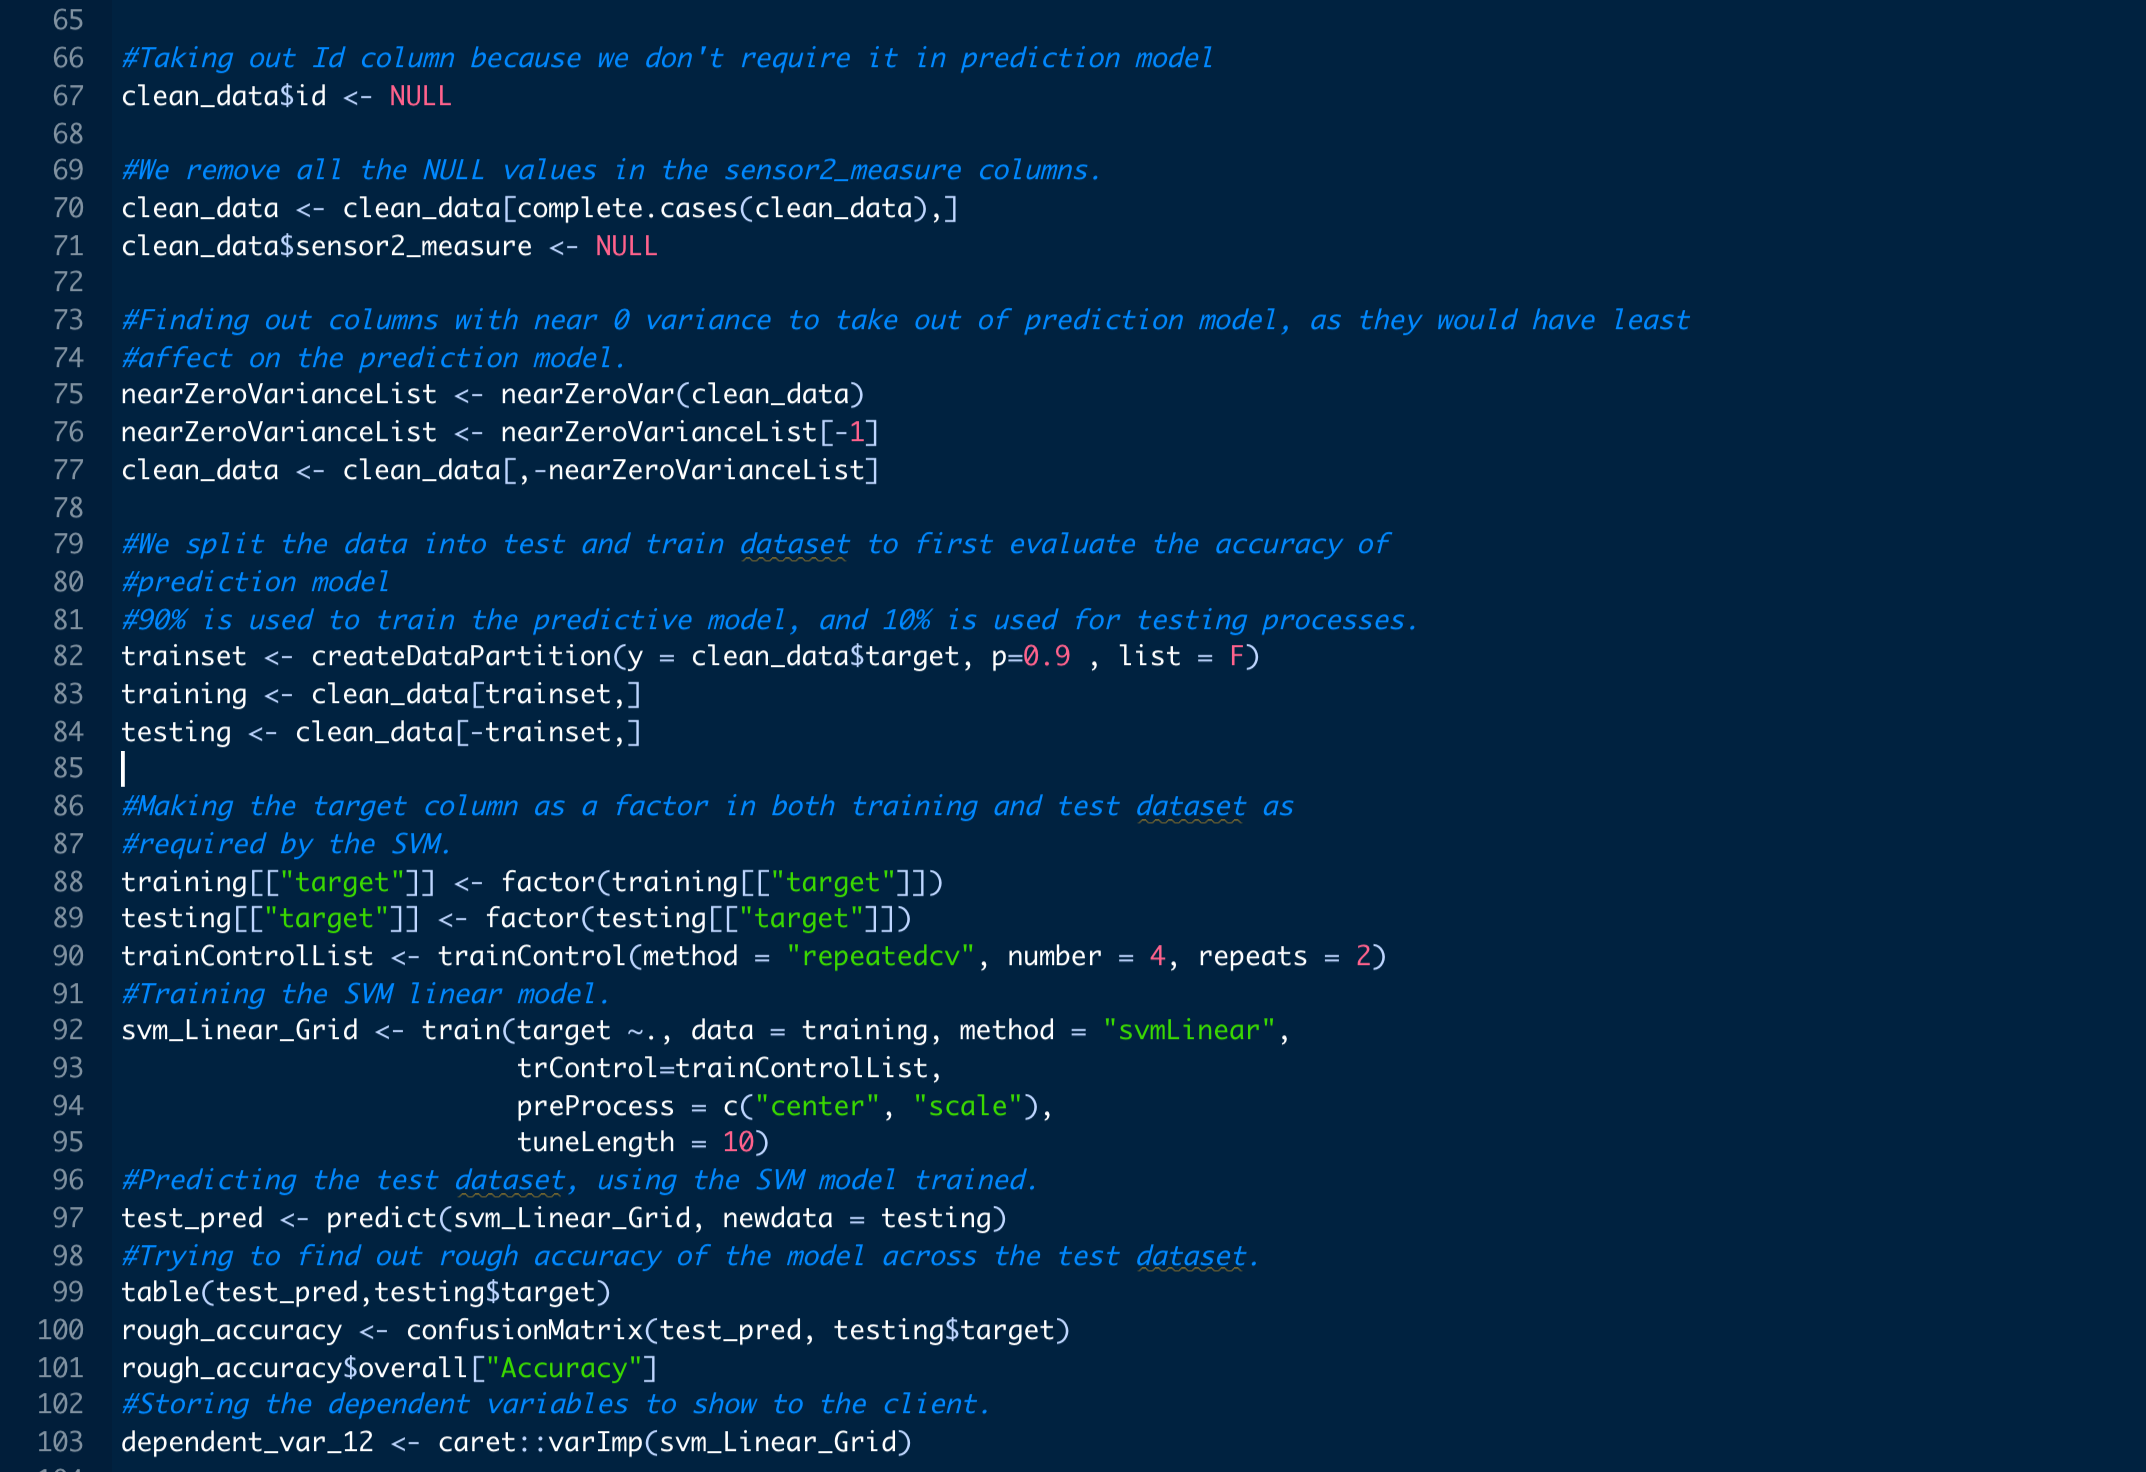Click the "svmLinear" method string
Screen dimensions: 2146x1472
pyautogui.click(x=1189, y=1030)
